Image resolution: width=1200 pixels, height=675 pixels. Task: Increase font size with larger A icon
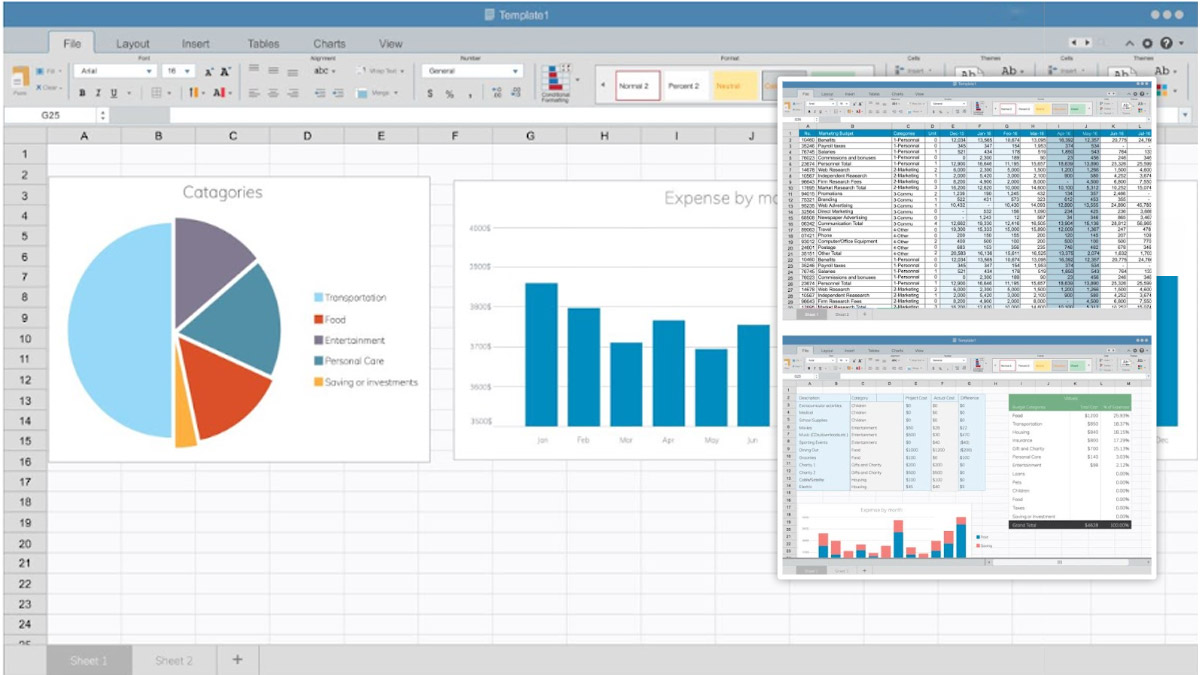click(226, 72)
